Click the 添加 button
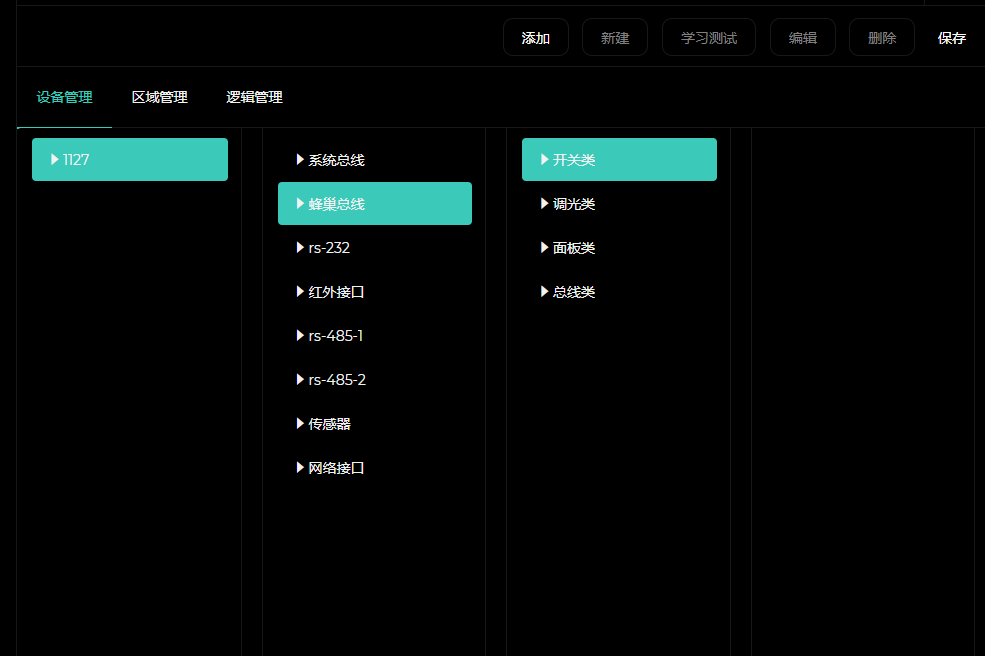 coord(535,38)
